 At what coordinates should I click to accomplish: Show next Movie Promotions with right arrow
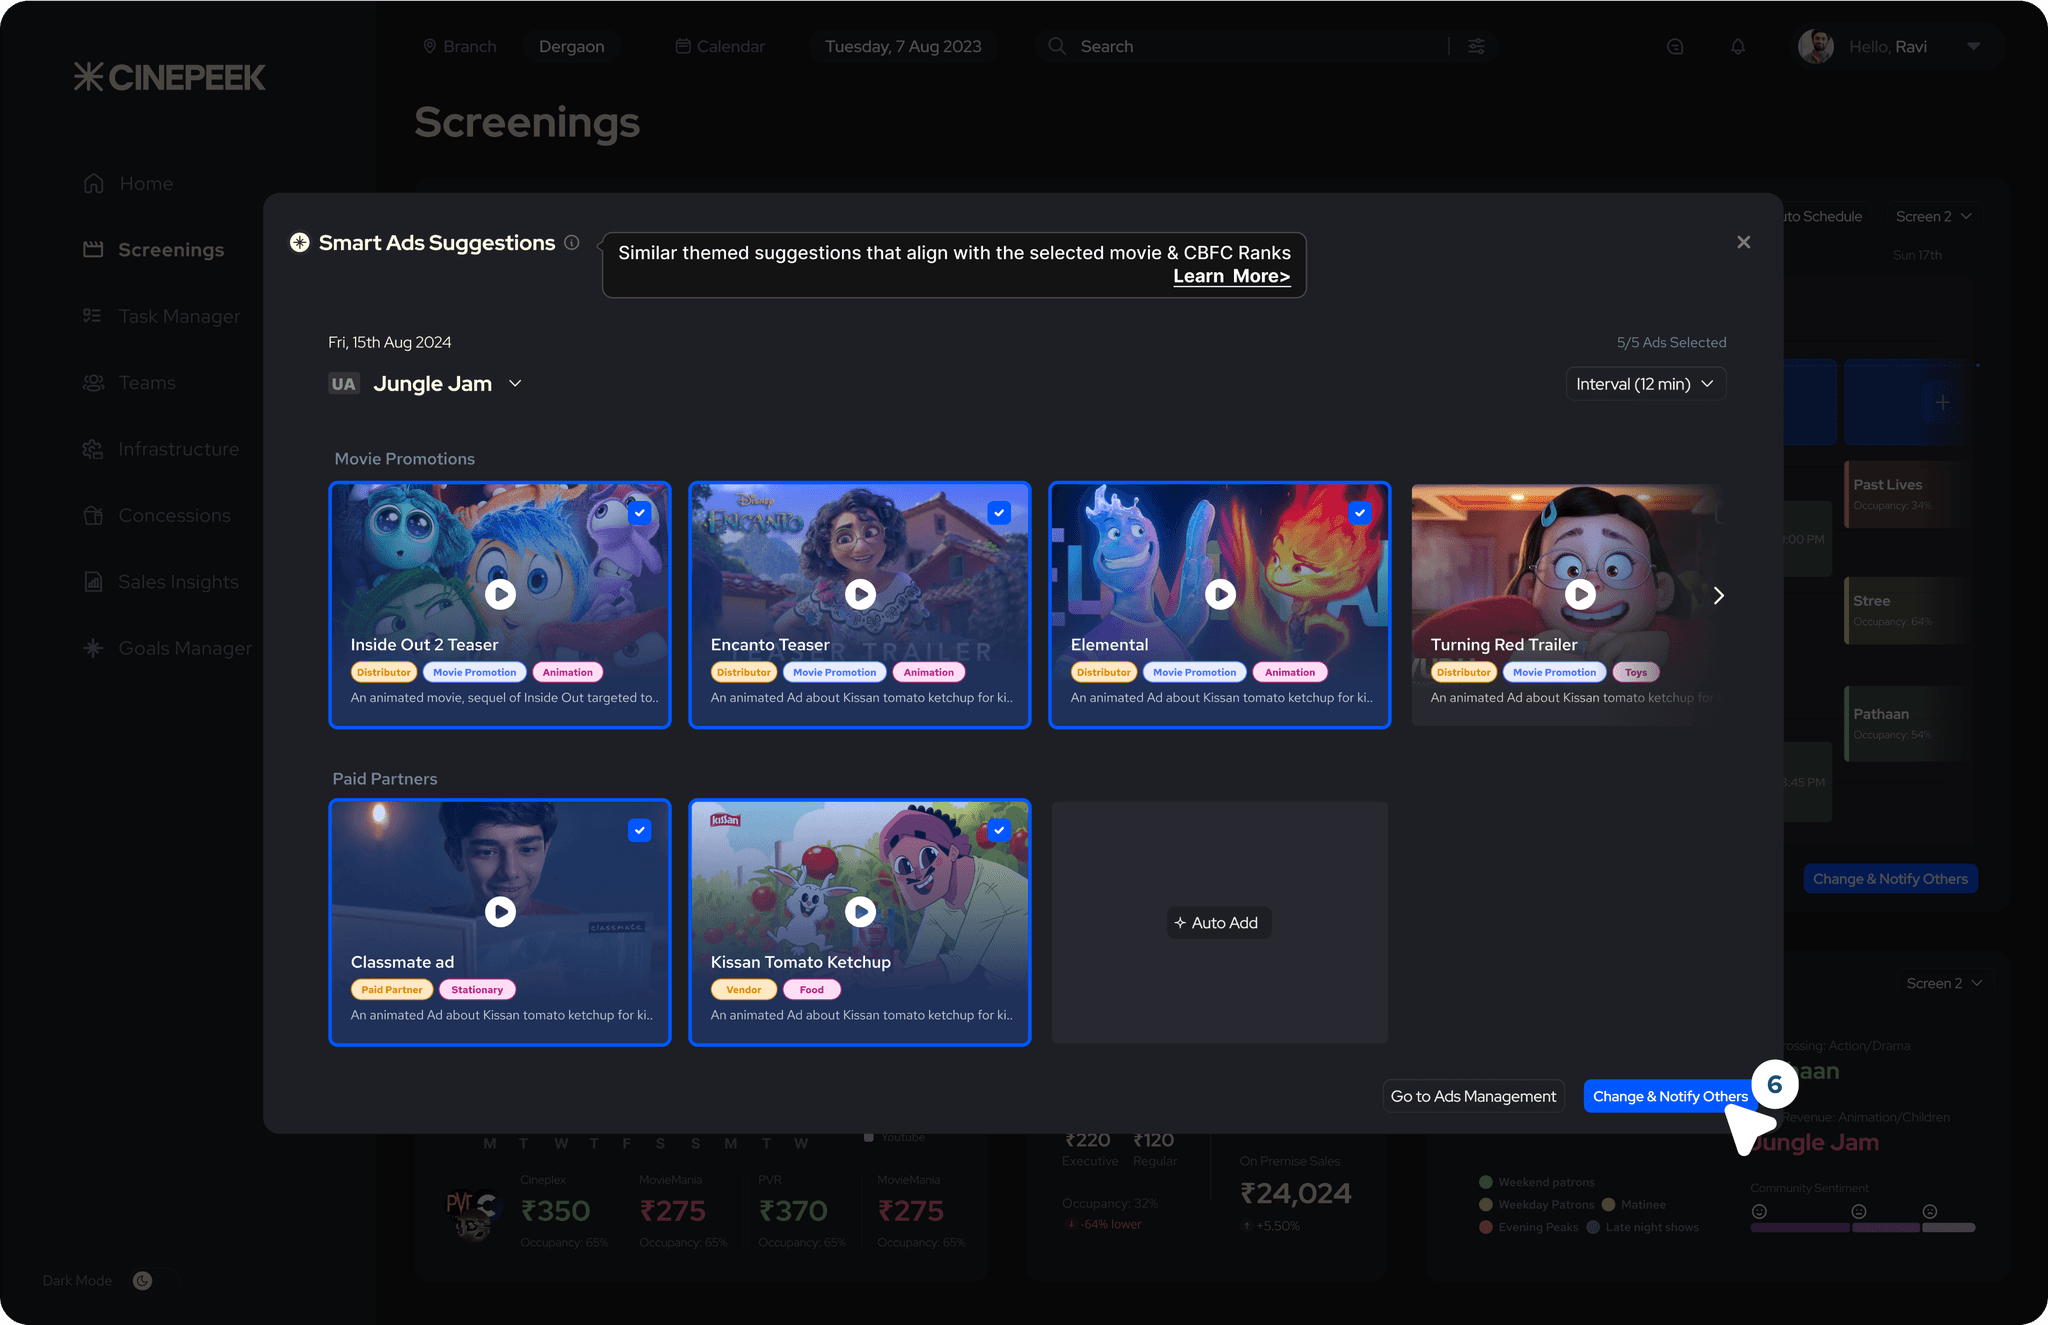point(1718,596)
